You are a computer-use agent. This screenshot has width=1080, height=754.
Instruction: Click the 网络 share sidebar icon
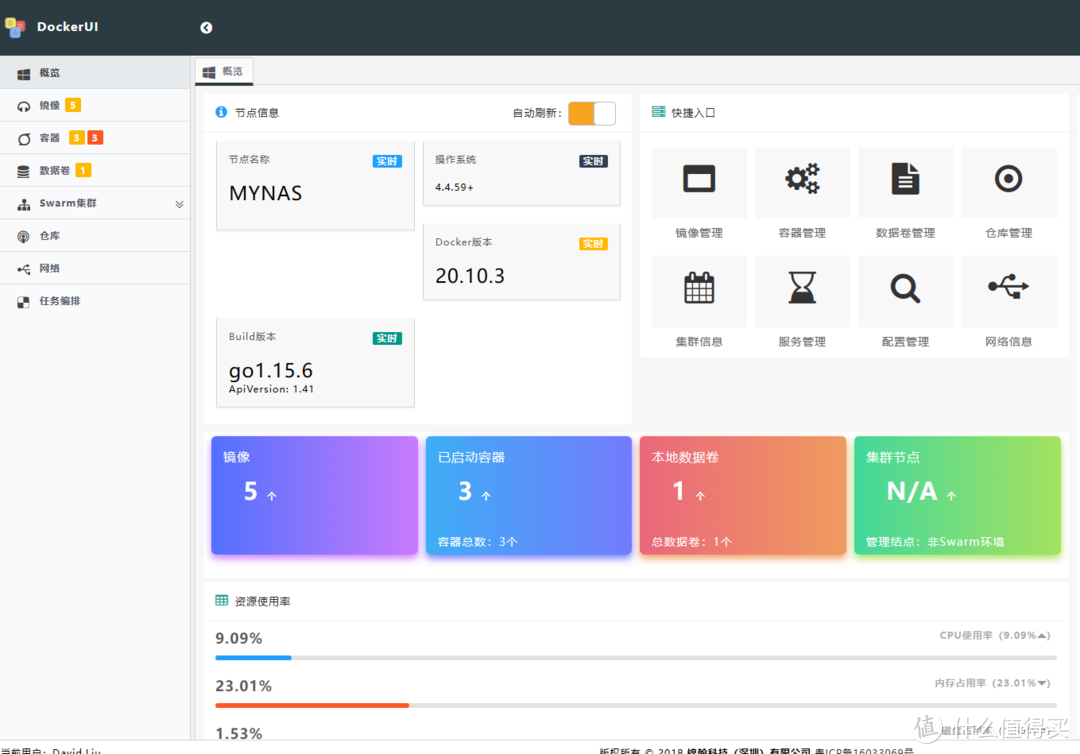pos(23,269)
